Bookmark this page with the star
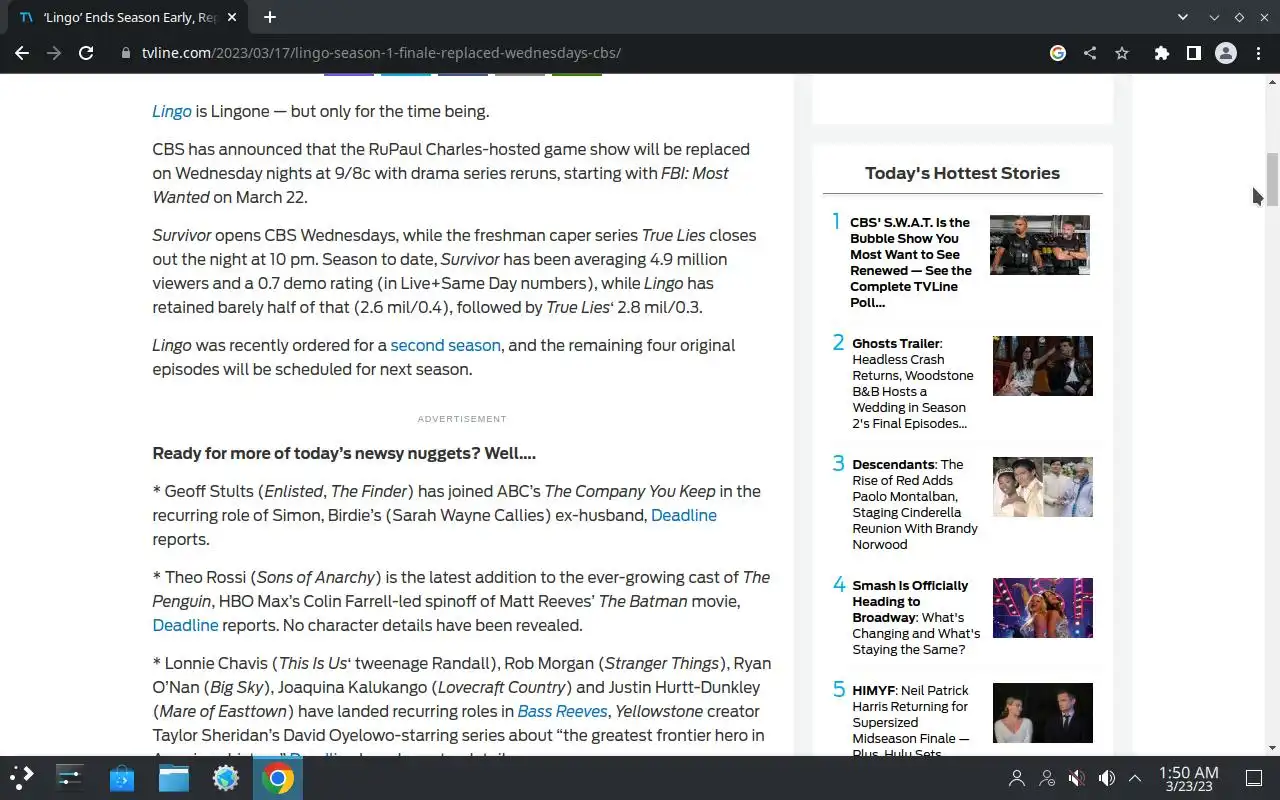 coord(1122,53)
